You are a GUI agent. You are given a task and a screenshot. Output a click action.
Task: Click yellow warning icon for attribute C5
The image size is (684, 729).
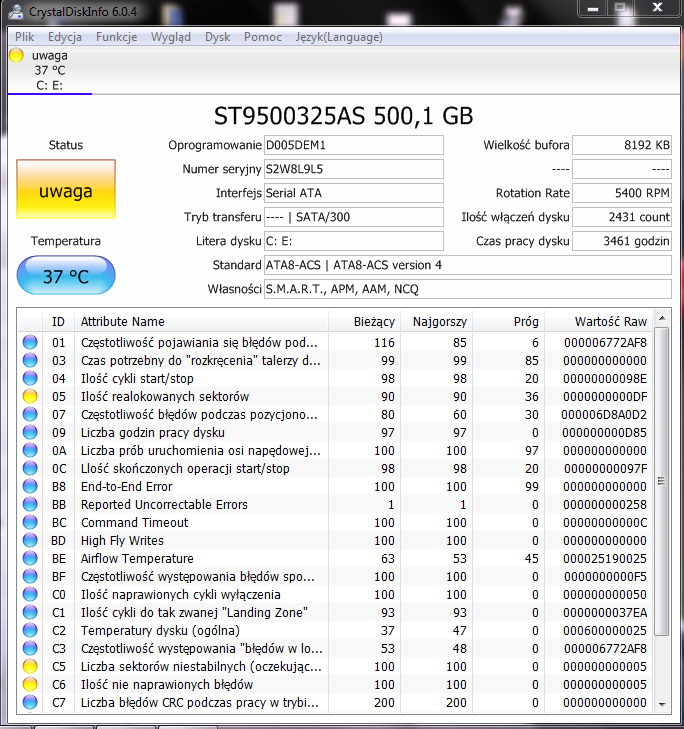(30, 667)
